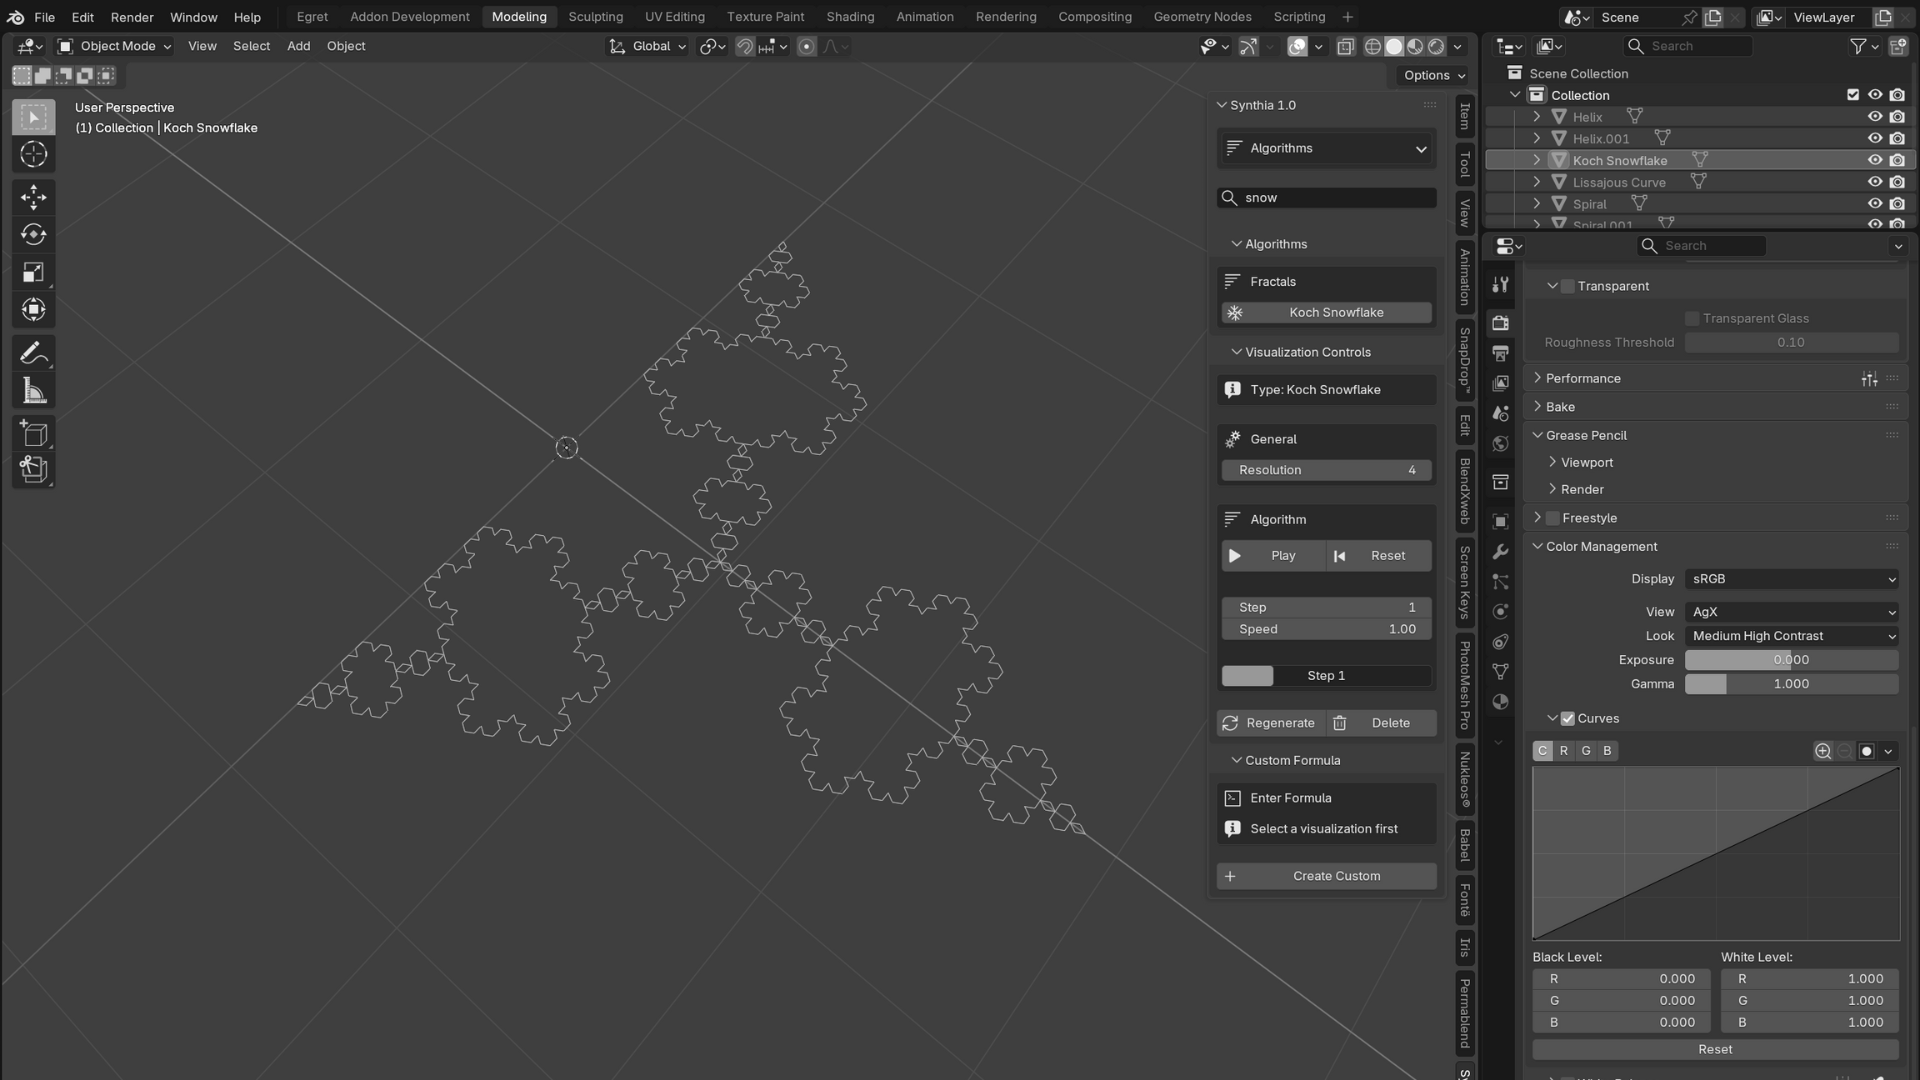Click the Regenerate button
The image size is (1920, 1080).
1270,723
